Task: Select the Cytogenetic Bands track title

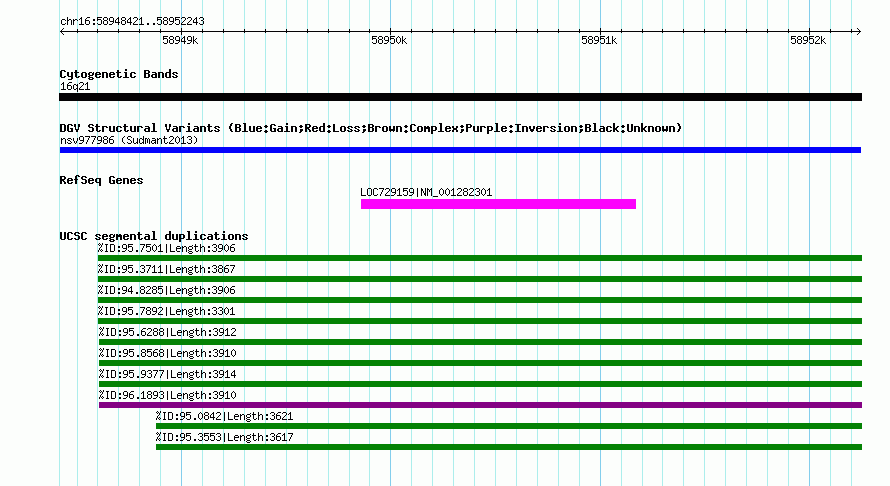Action: click(119, 74)
